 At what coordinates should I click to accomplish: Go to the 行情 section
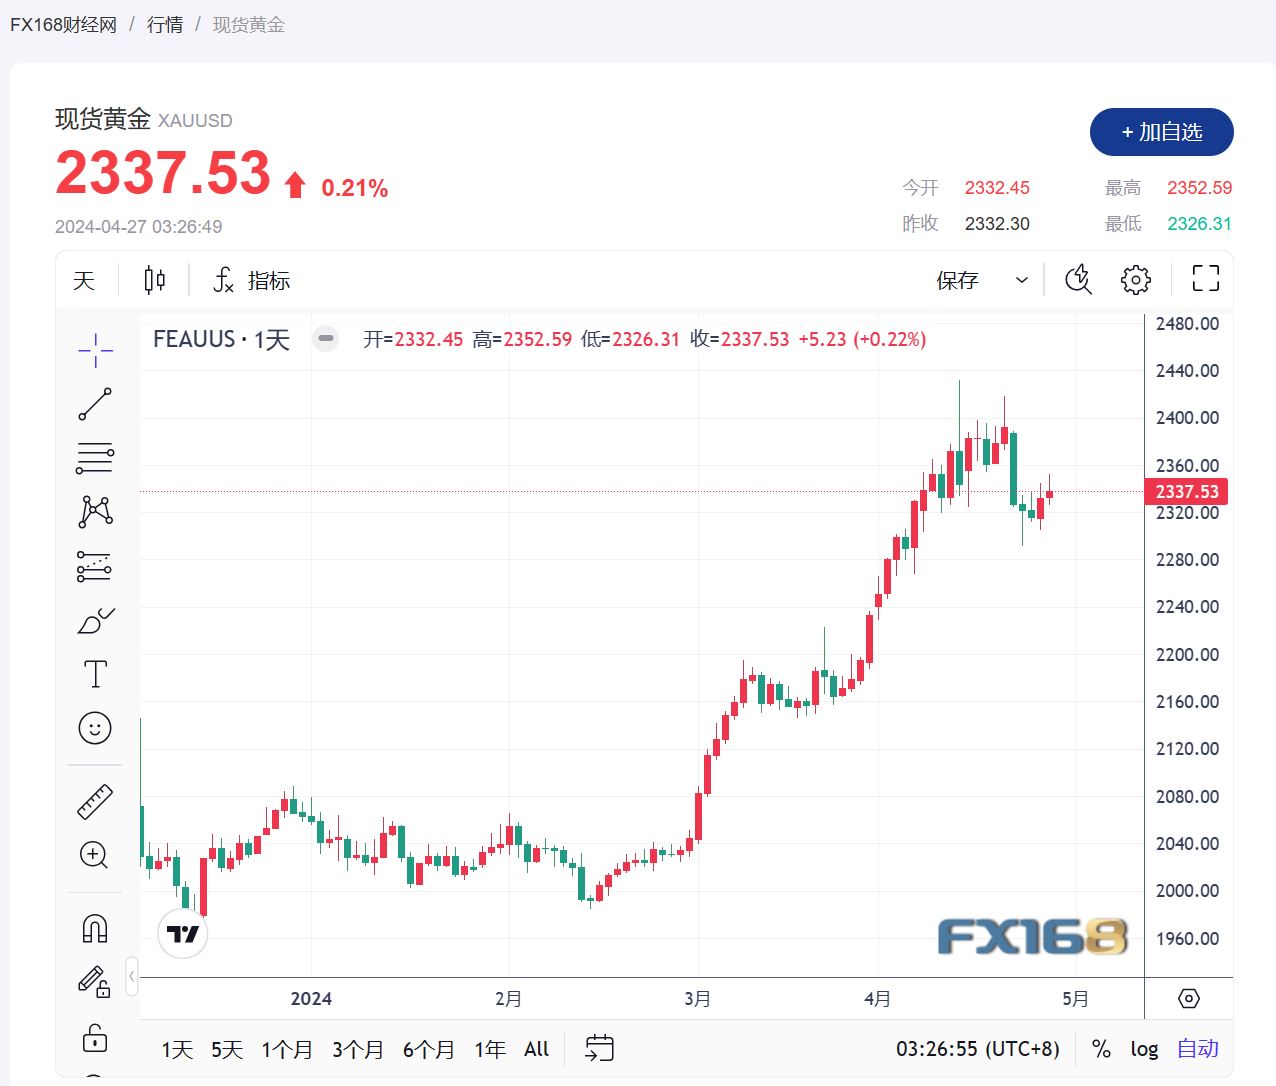(x=164, y=25)
